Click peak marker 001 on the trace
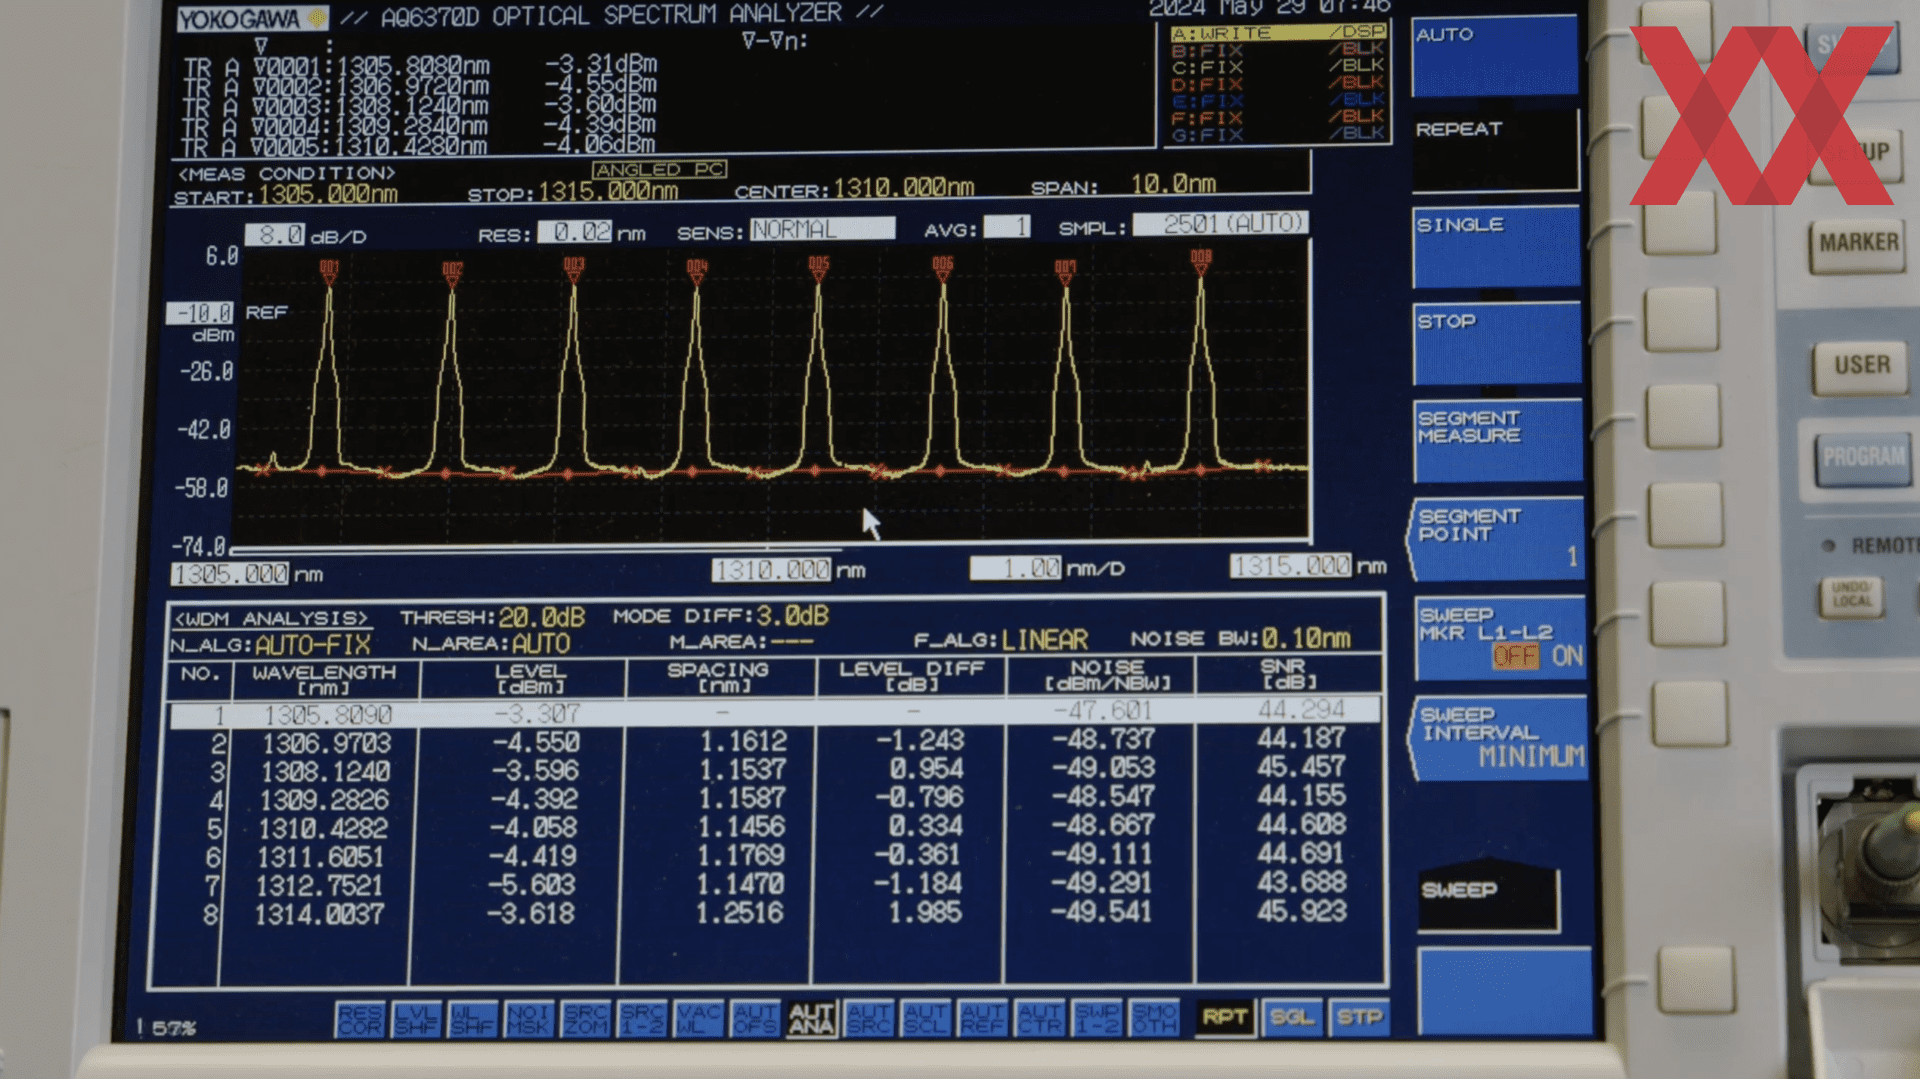Image resolution: width=1920 pixels, height=1079 pixels. pos(329,270)
